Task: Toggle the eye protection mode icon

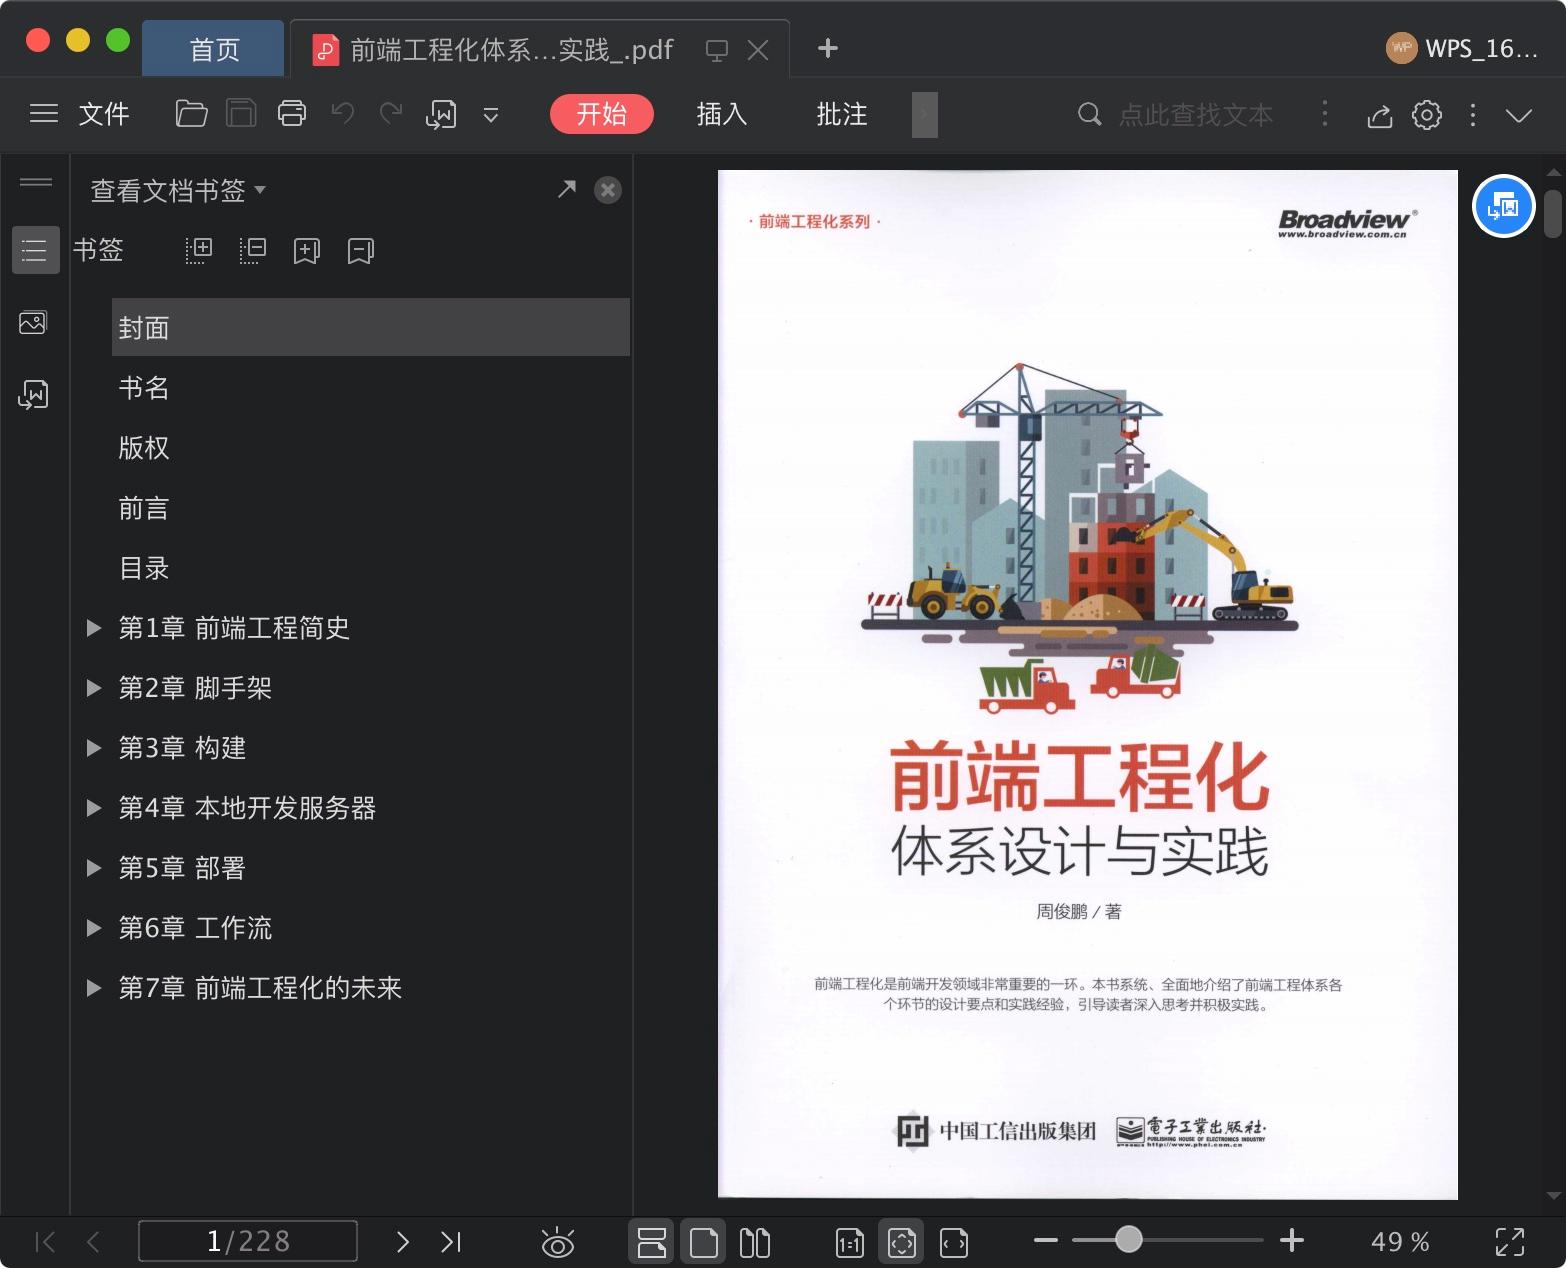Action: tap(558, 1242)
